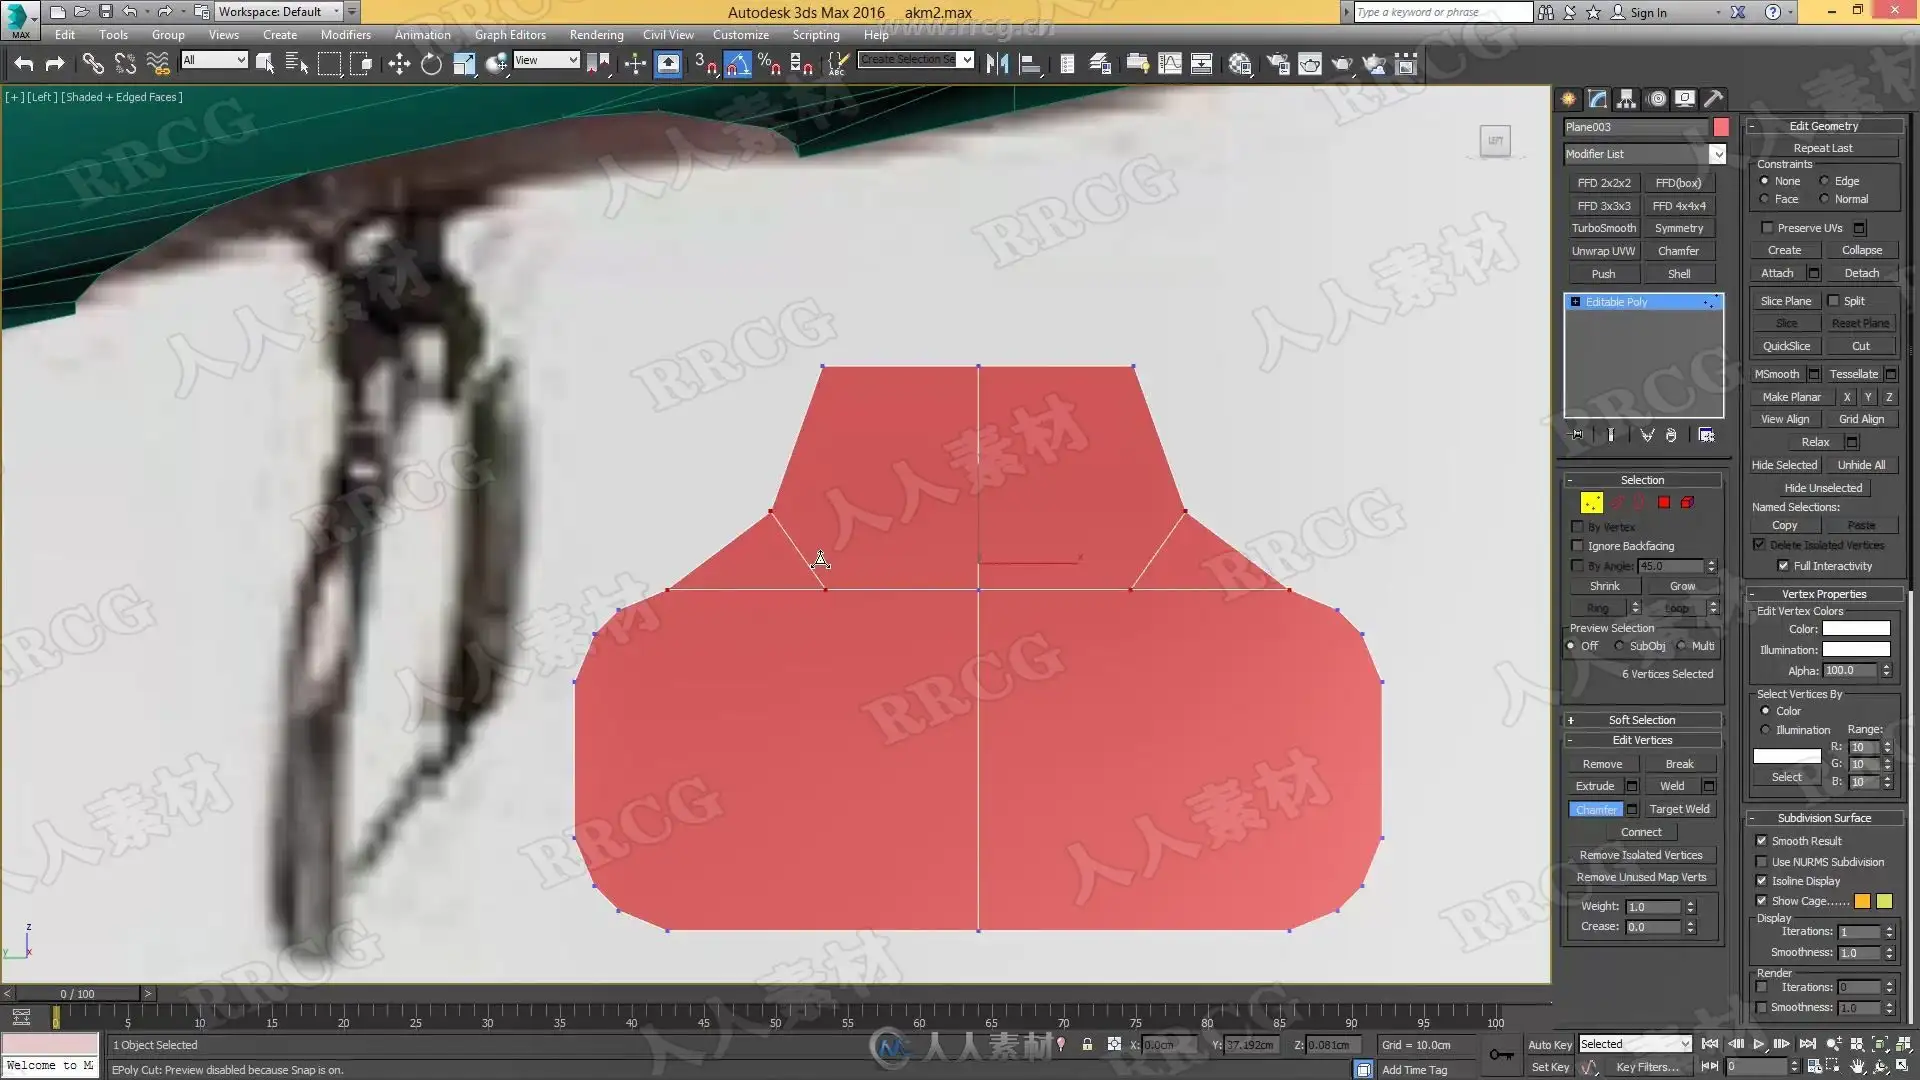Click the Pin Stack icon
This screenshot has height=1080, width=1920.
point(1578,435)
